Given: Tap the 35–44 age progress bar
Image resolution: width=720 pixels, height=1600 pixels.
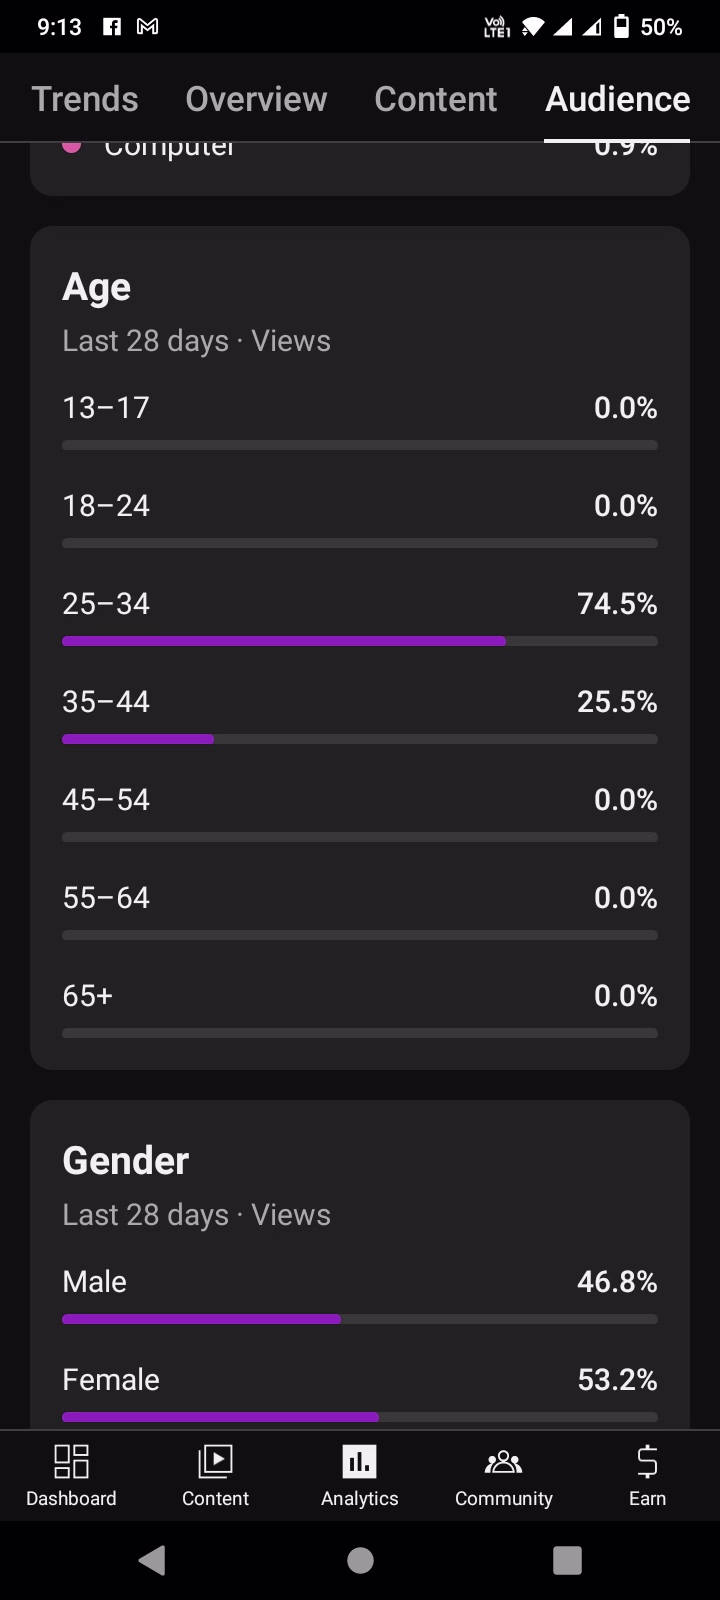Looking at the screenshot, I should click(360, 739).
